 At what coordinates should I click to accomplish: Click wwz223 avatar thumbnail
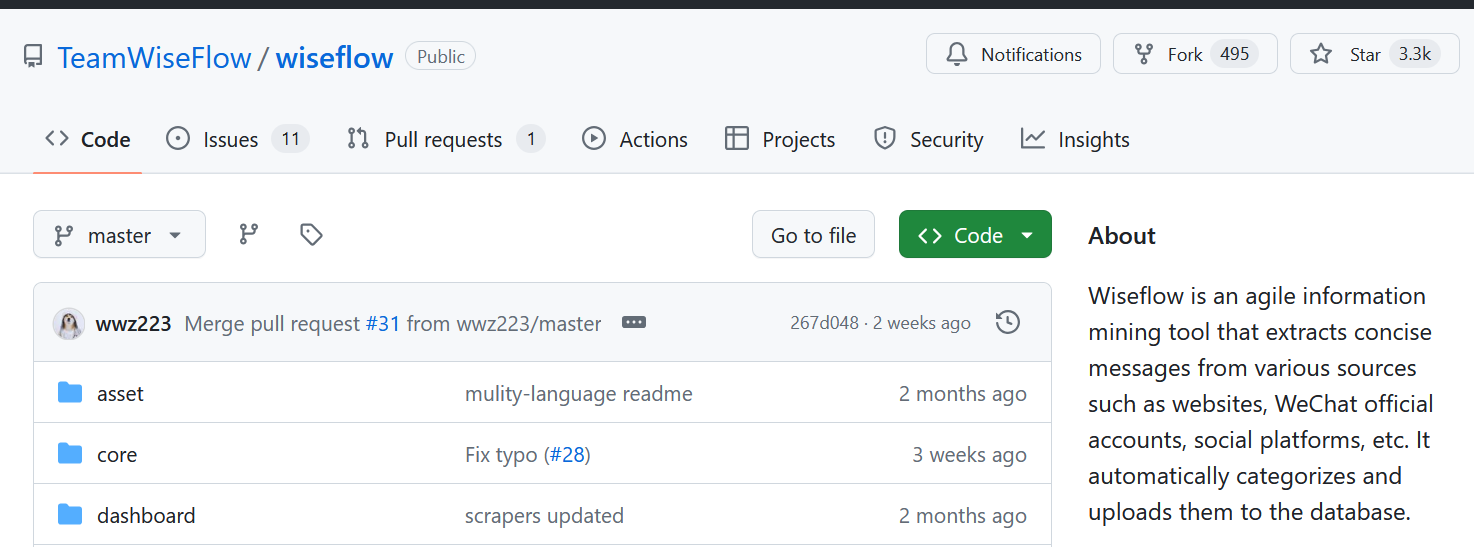[69, 323]
